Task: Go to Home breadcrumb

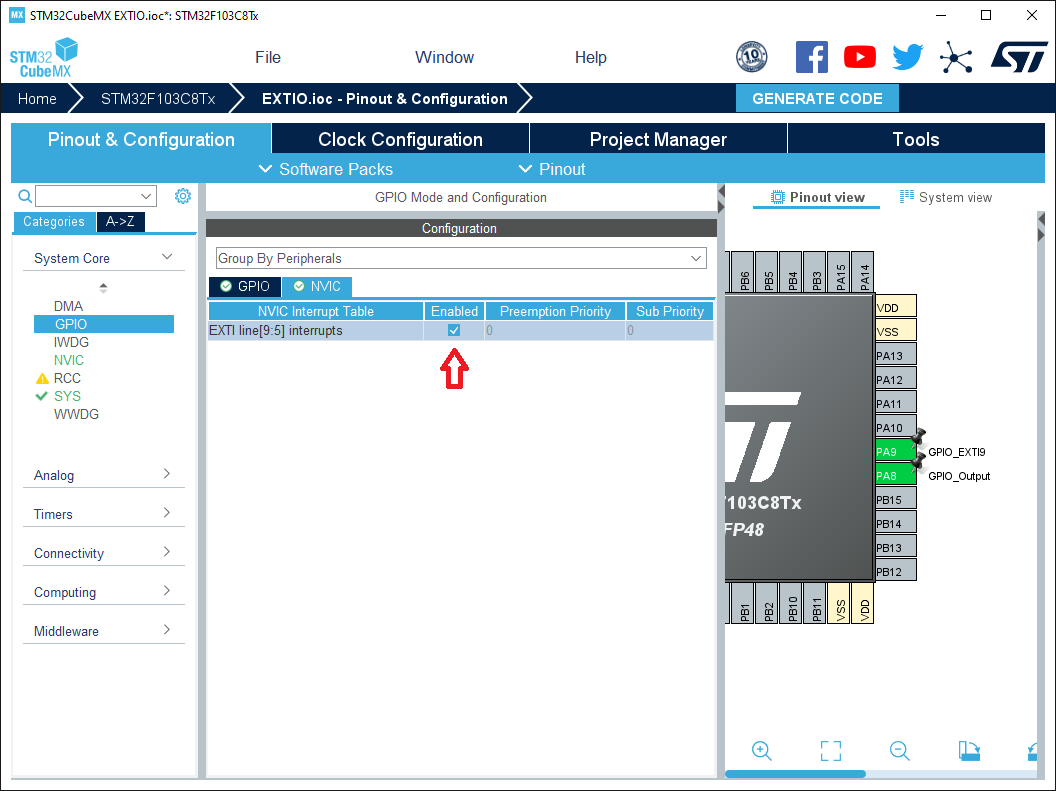Action: pyautogui.click(x=37, y=99)
